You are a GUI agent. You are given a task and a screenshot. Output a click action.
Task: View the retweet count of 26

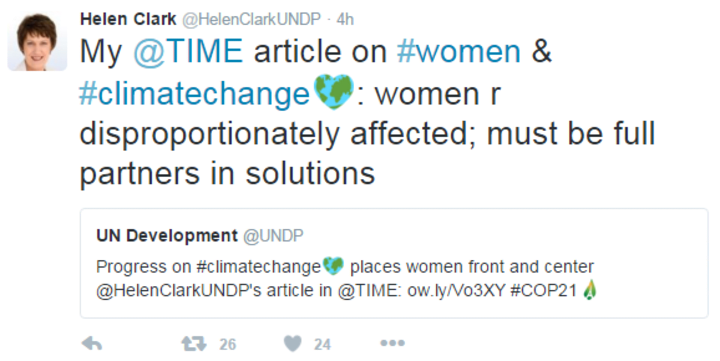click(227, 344)
